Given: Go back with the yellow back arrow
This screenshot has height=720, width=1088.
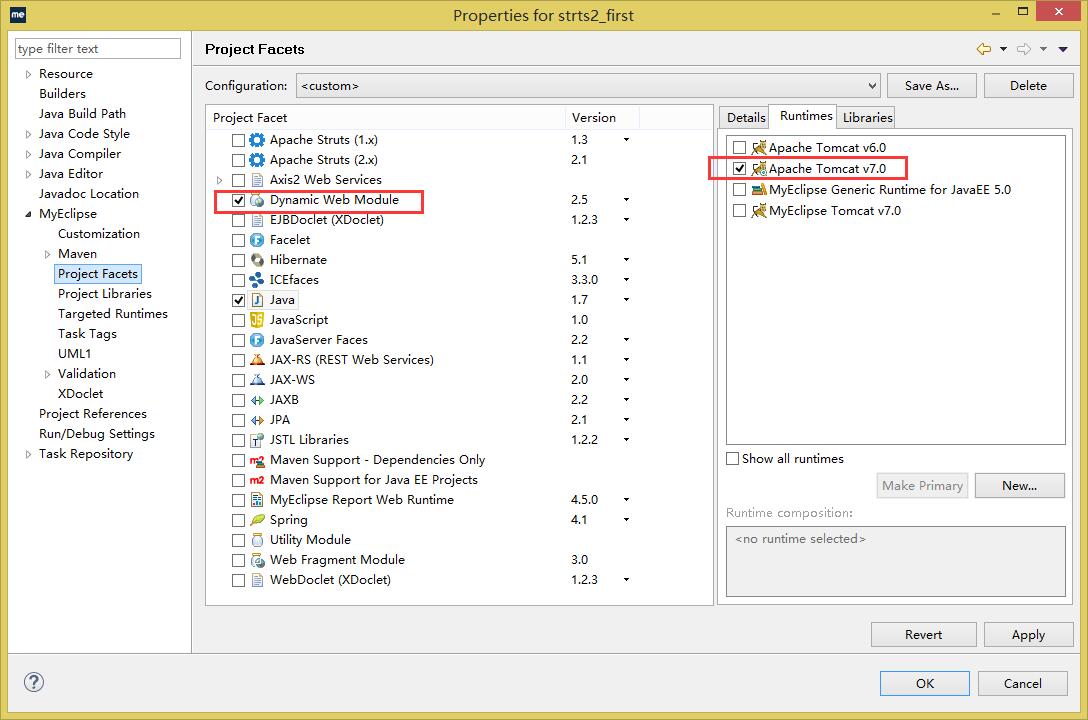Looking at the screenshot, I should 984,49.
